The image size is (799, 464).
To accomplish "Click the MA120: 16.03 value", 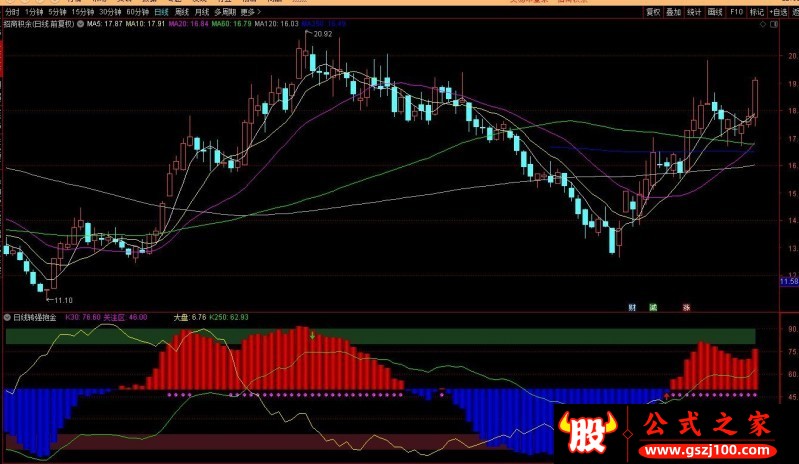I will [277, 24].
